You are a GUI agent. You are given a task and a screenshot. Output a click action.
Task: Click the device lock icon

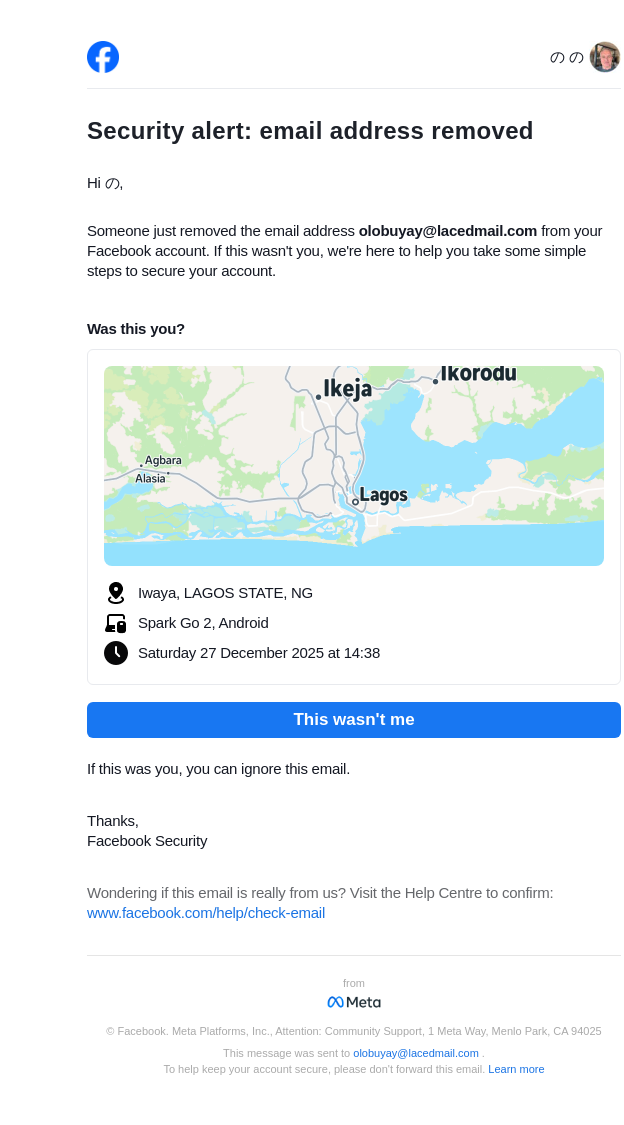pos(116,623)
